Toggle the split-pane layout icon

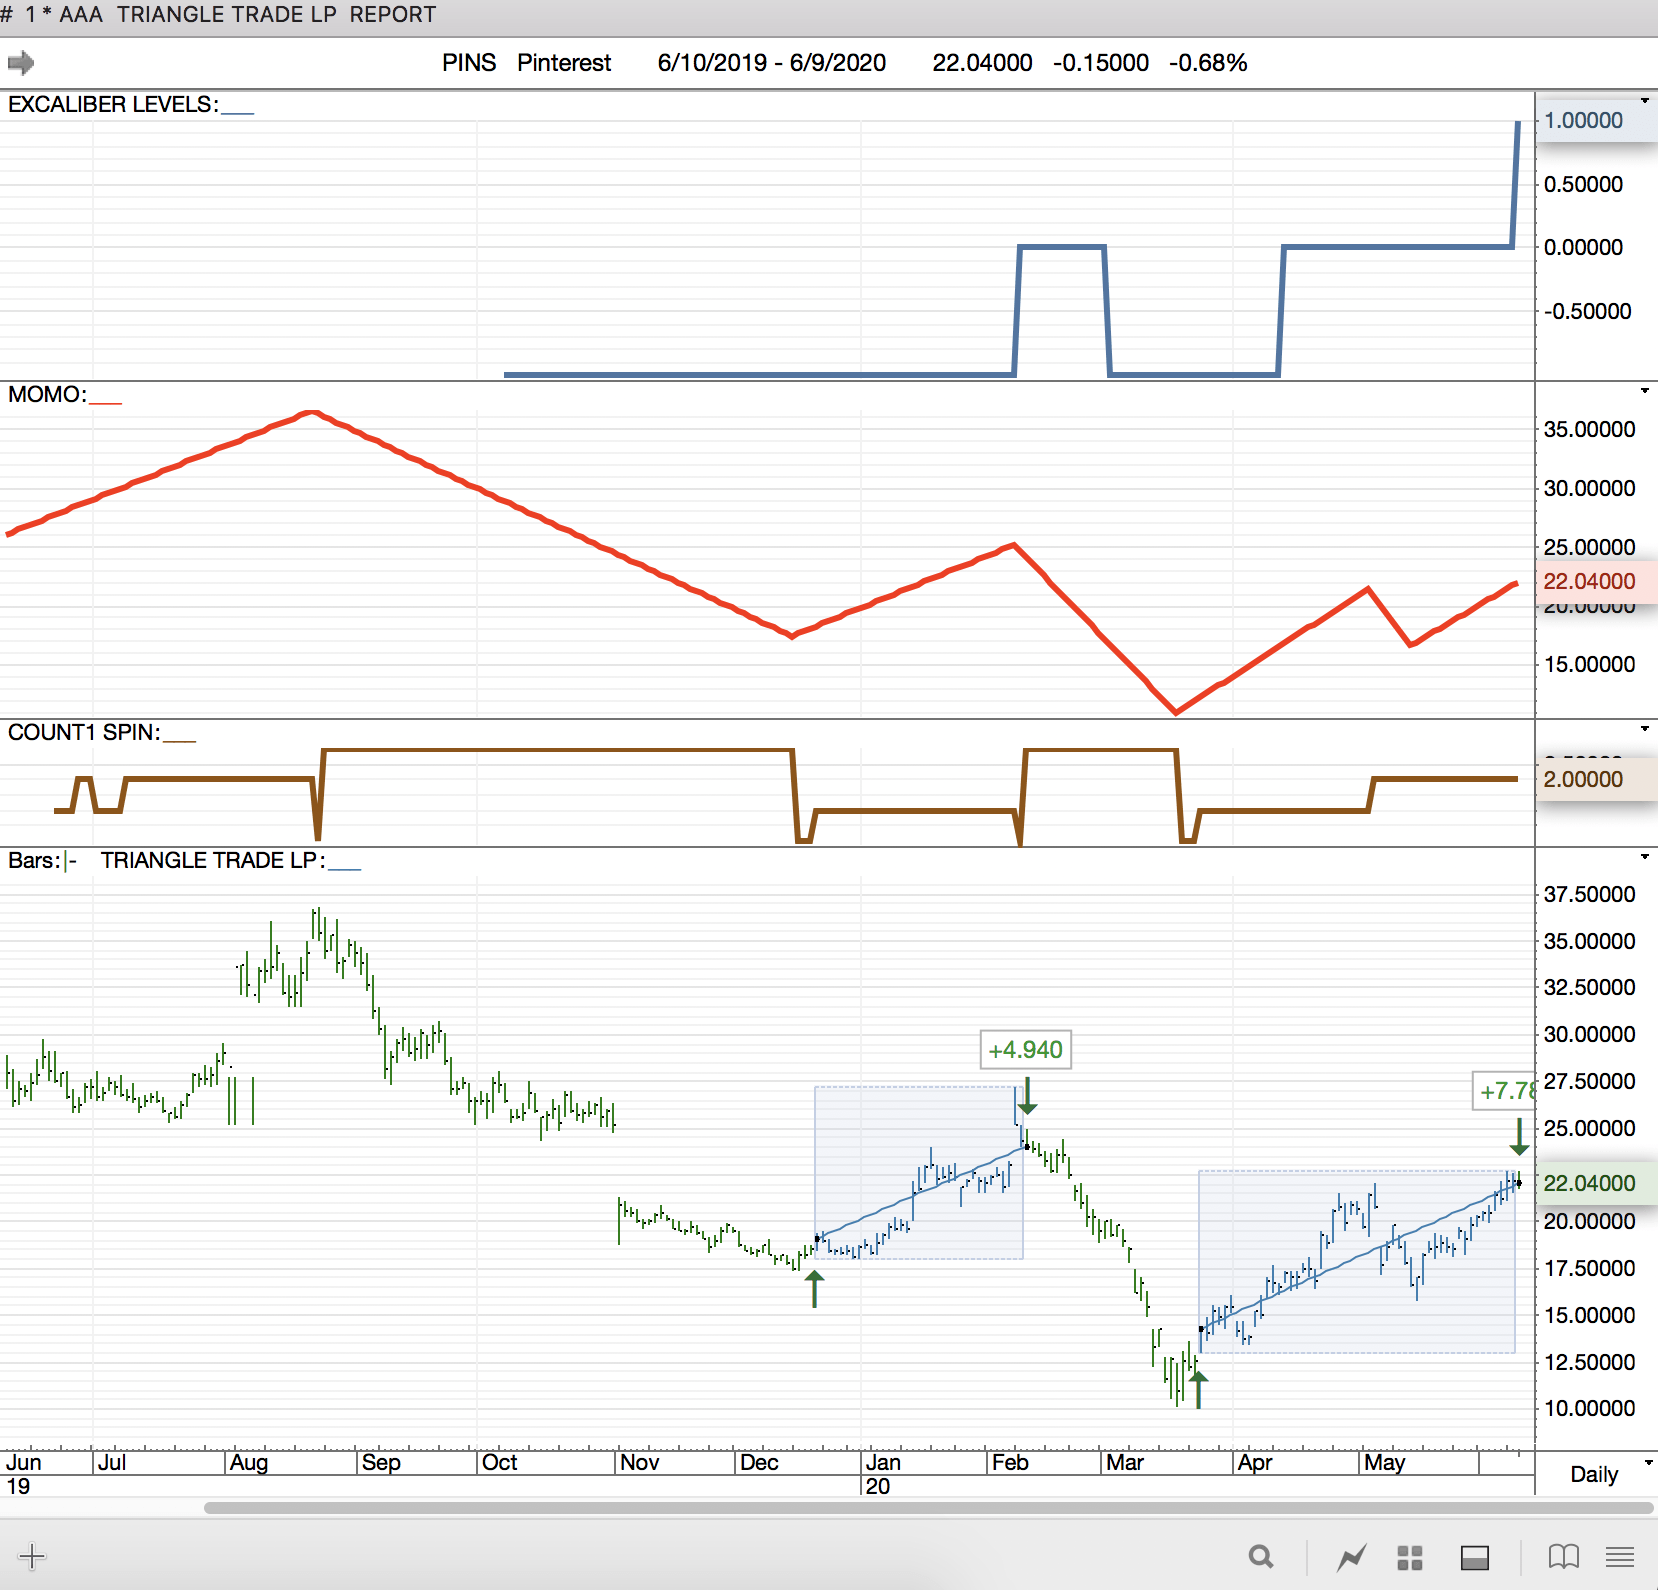(1474, 1557)
